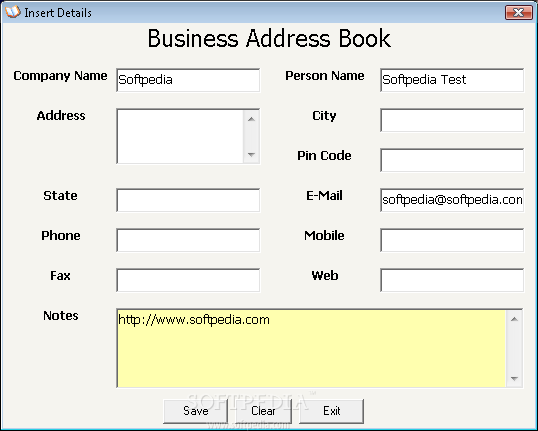
Task: Close the Insert Details window
Action: coord(519,13)
